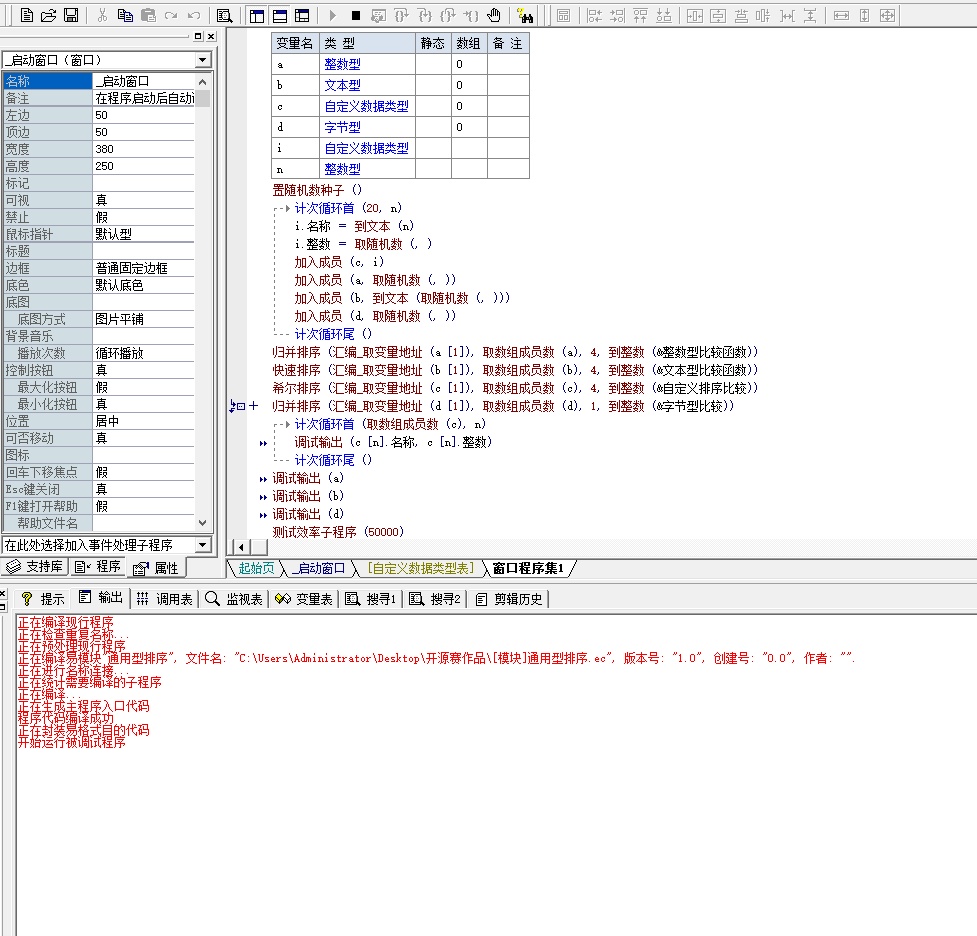Open the 起始页 editor tab
This screenshot has width=977, height=936.
256,568
